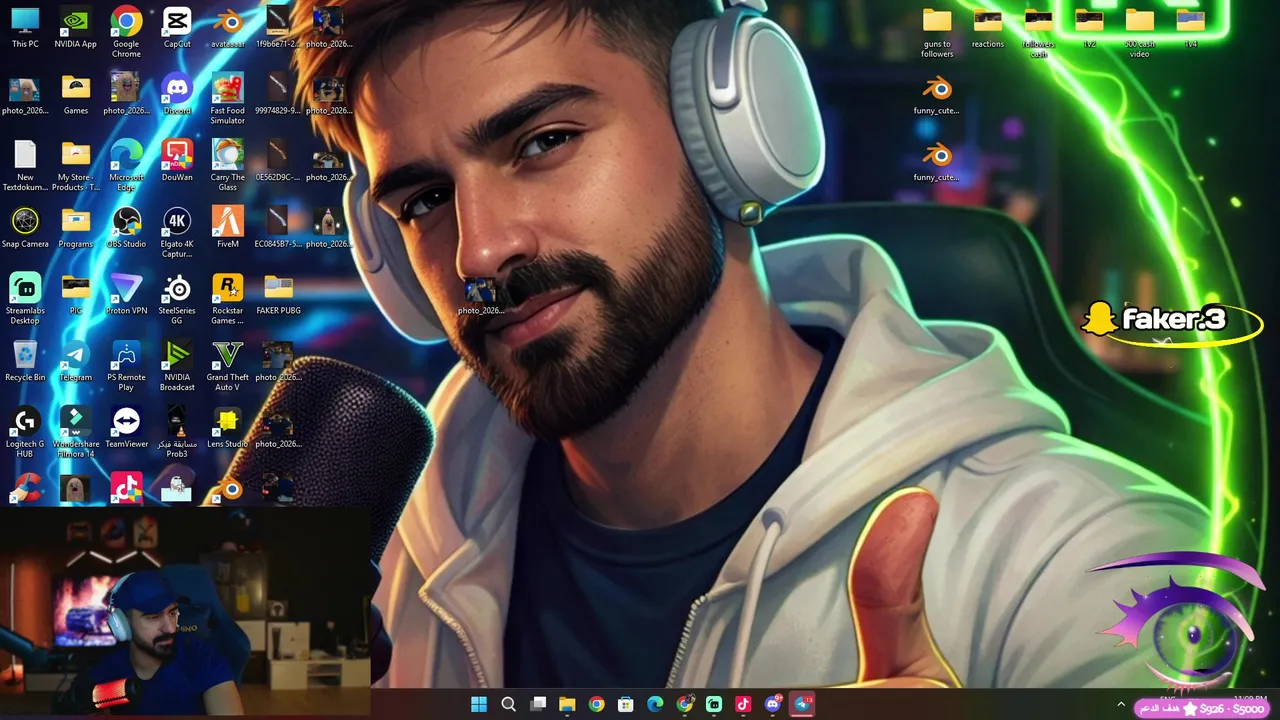Select the 0E562D9C image file

point(279,161)
